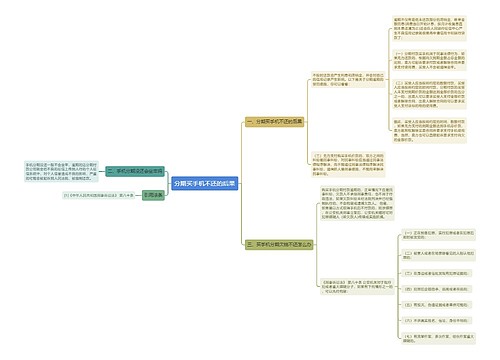Image resolution: width=500 pixels, height=360 pixels.
Task: Click the last sub-item (七) 有流窜作案
Action: pos(439,338)
